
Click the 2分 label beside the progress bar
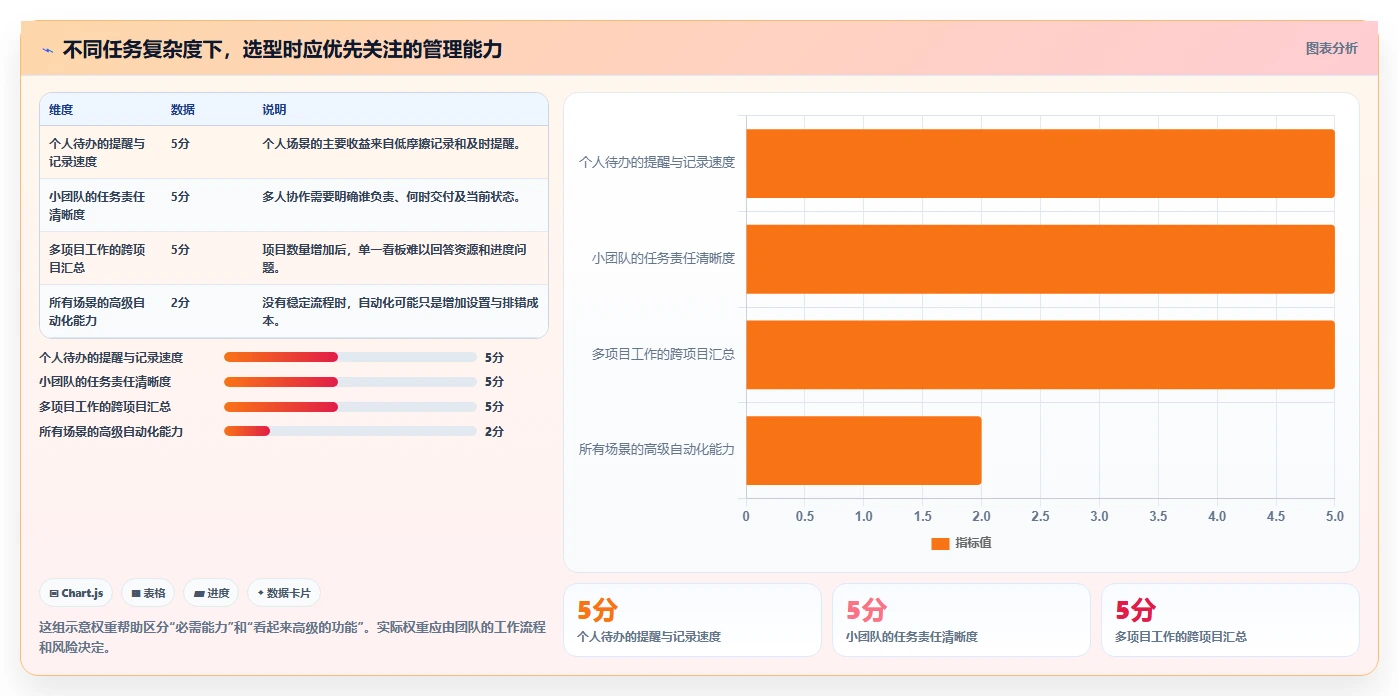494,432
